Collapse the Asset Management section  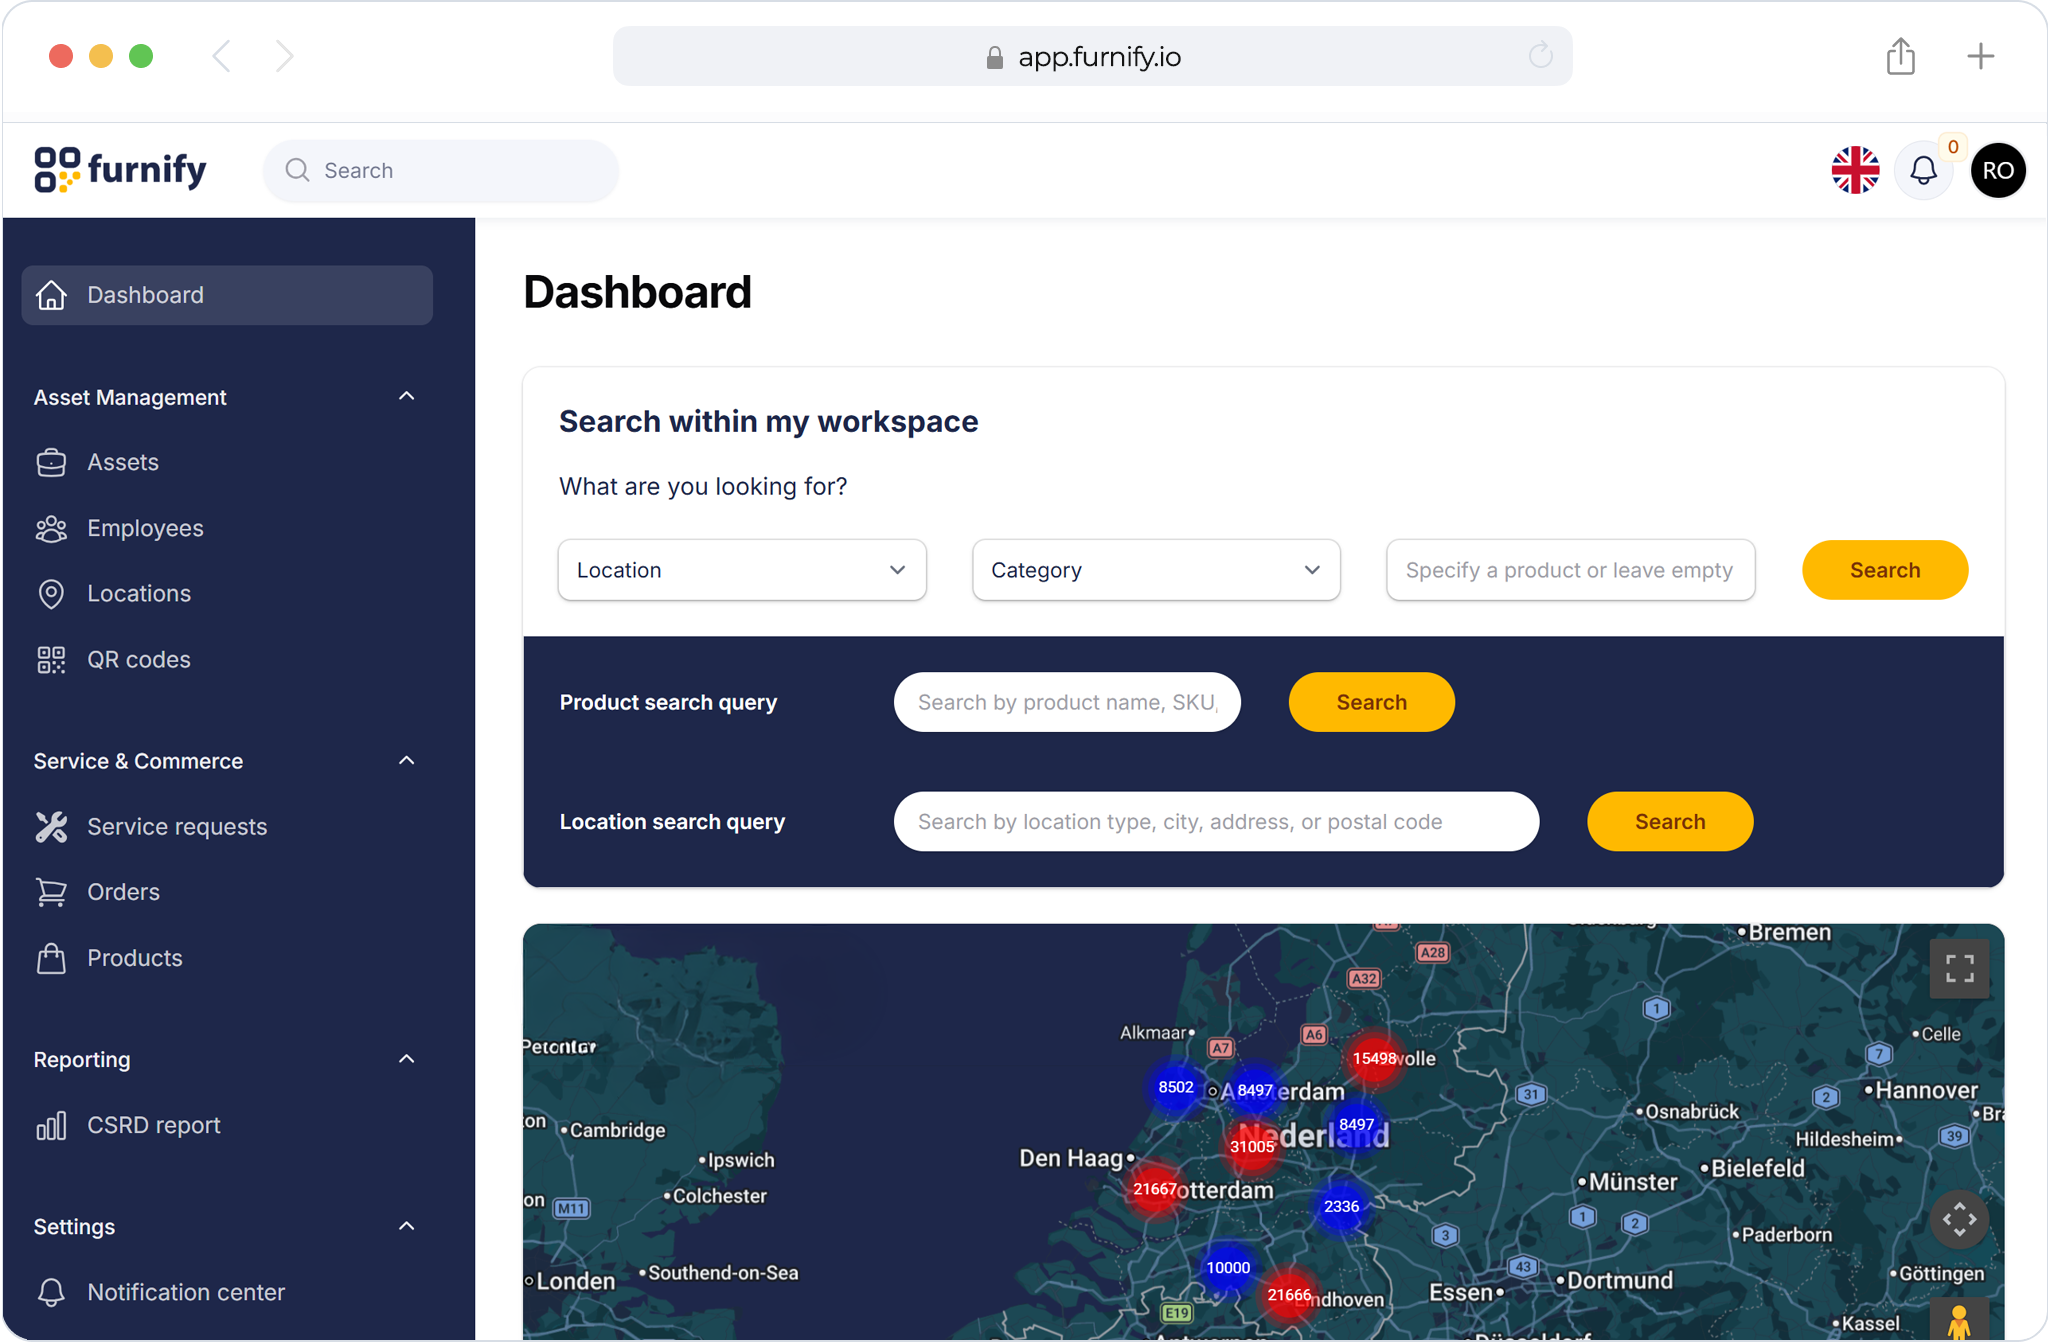[x=406, y=396]
